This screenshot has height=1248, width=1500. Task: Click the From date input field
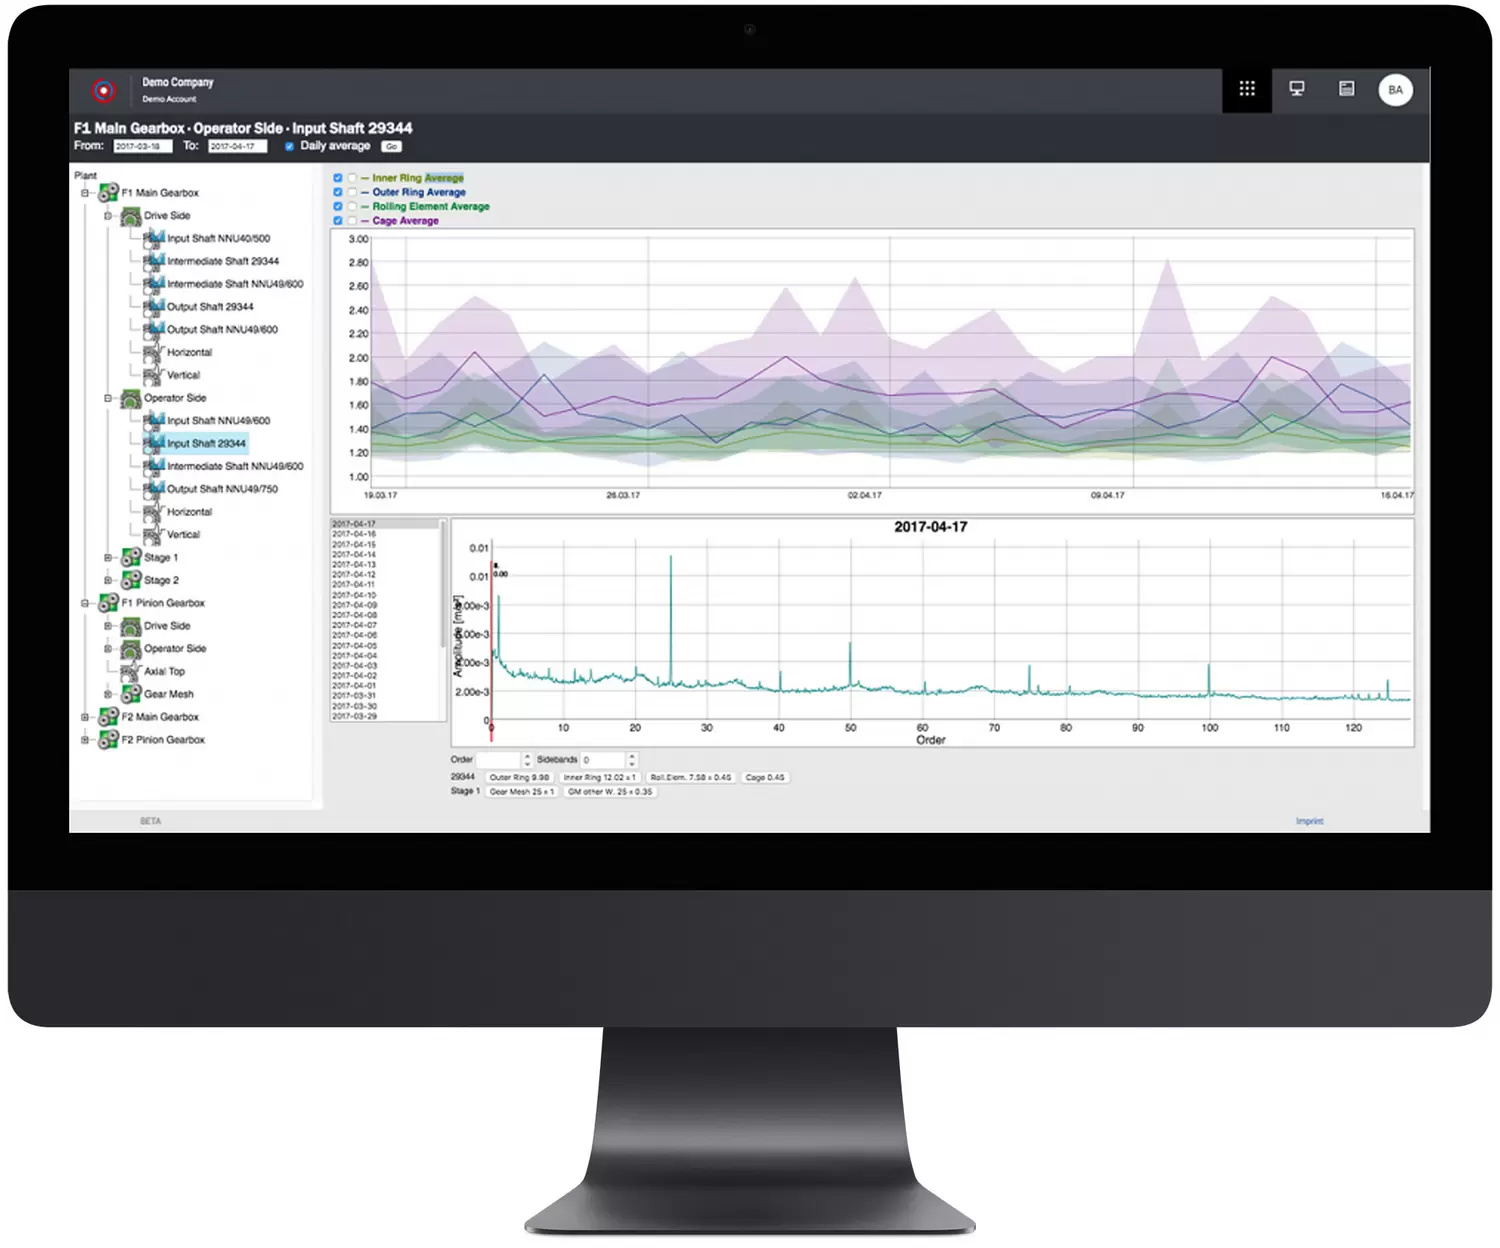142,147
